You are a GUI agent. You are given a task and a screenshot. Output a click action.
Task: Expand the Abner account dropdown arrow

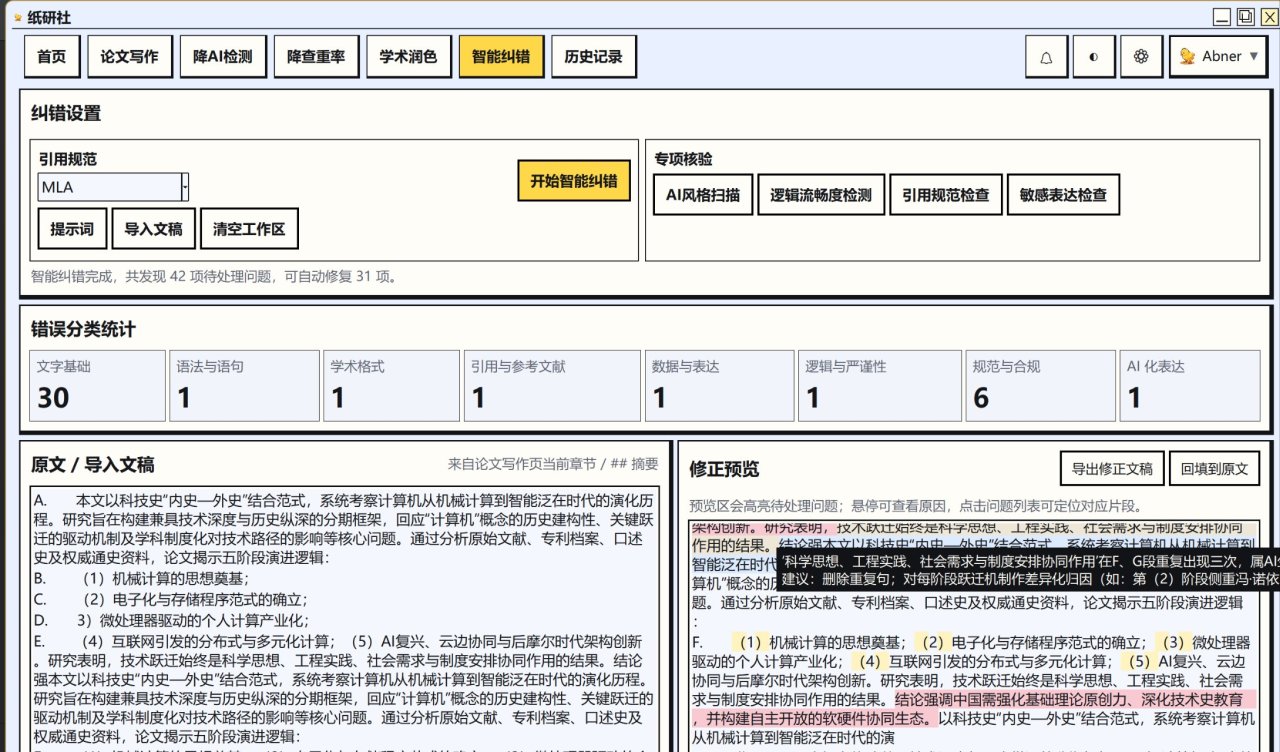pos(1253,57)
